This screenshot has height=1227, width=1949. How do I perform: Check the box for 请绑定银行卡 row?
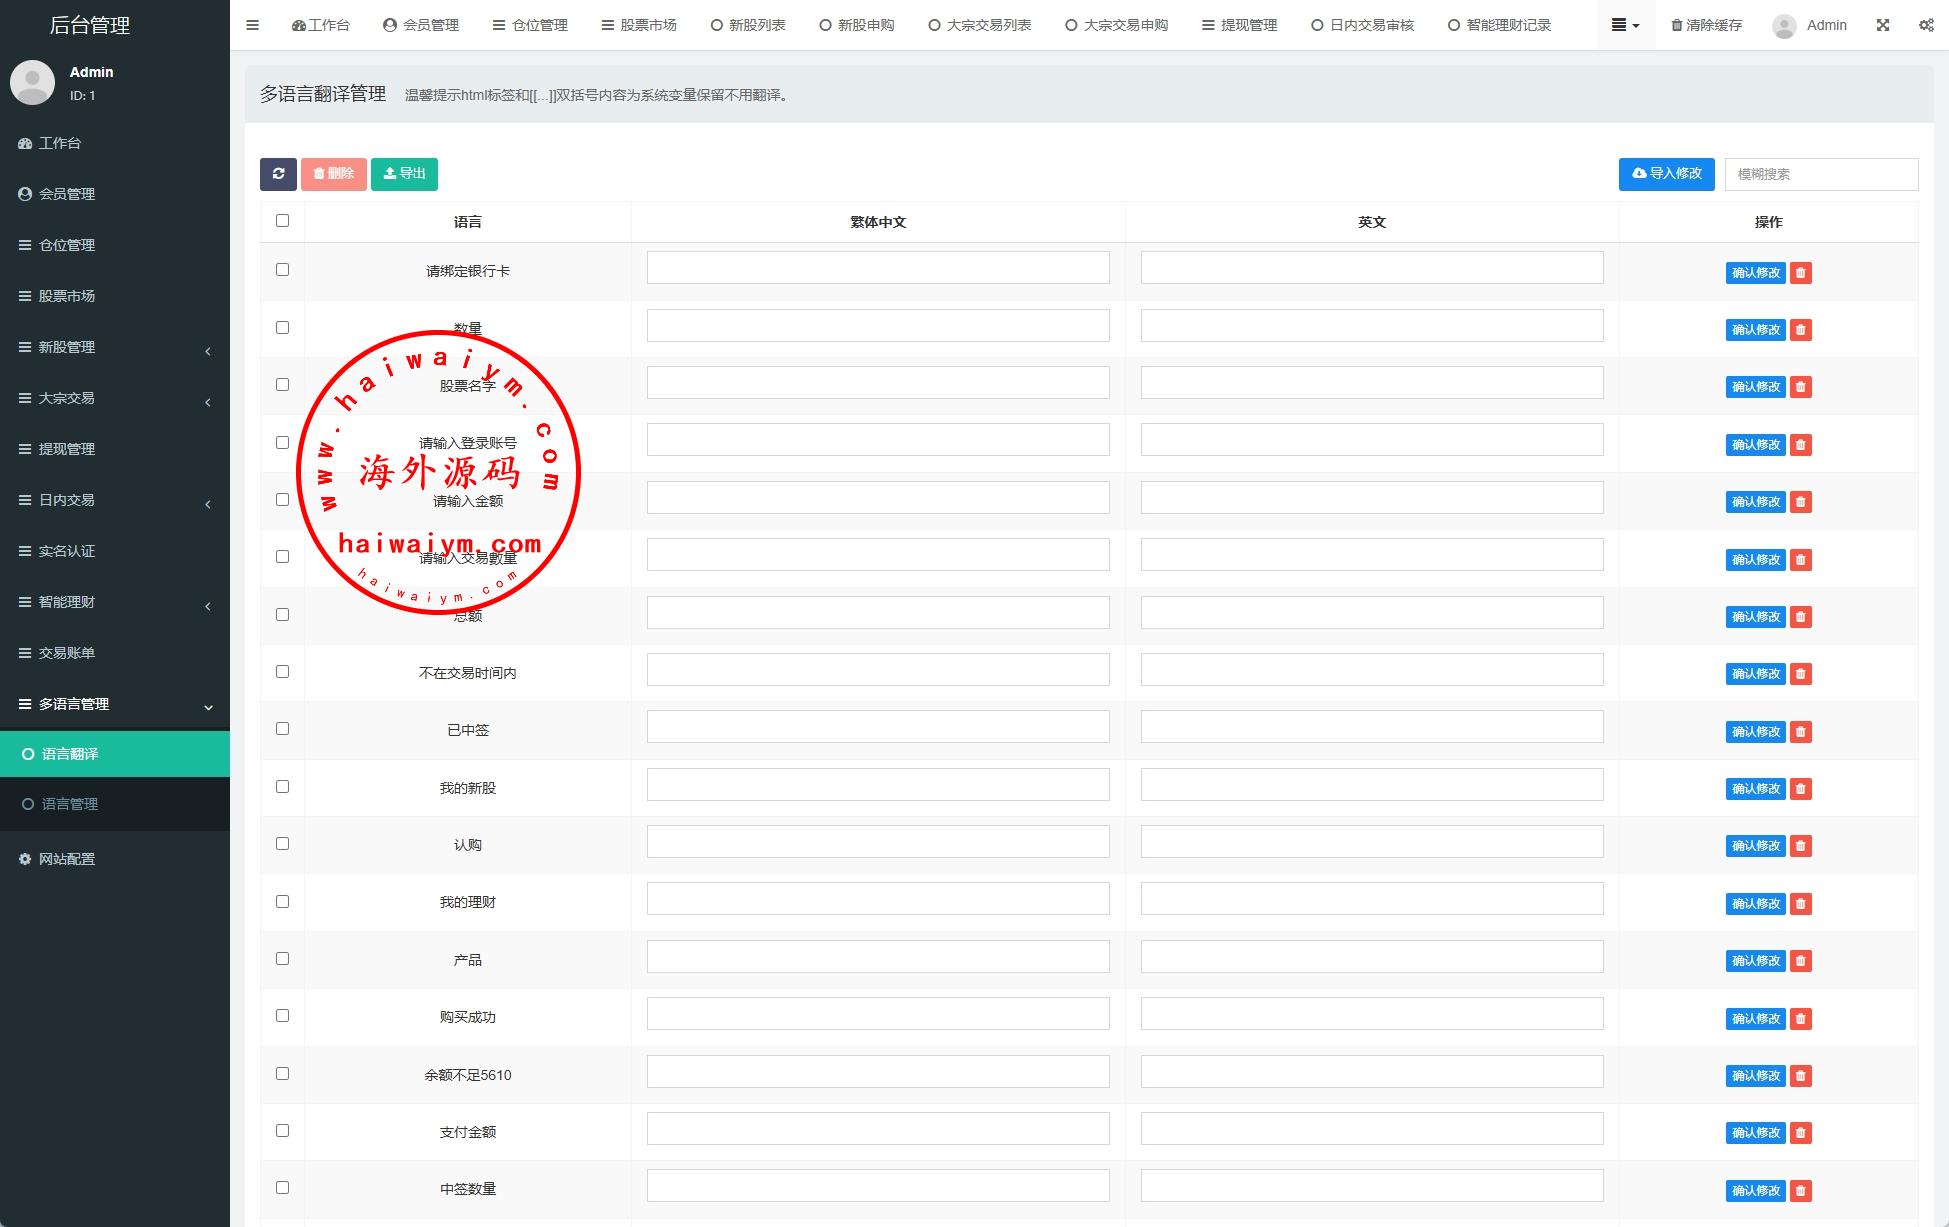tap(282, 270)
